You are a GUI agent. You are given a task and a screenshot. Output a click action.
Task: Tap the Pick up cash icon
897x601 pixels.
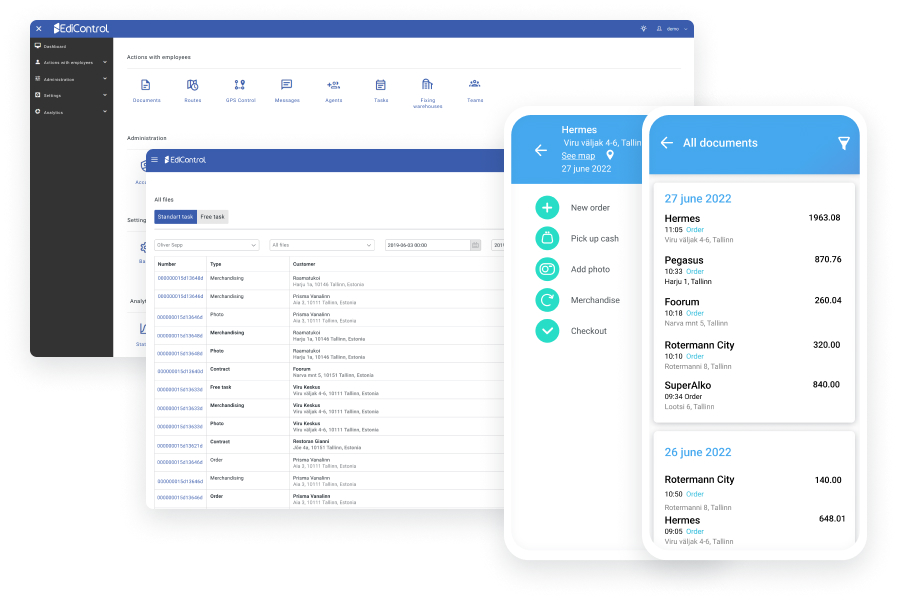click(547, 238)
